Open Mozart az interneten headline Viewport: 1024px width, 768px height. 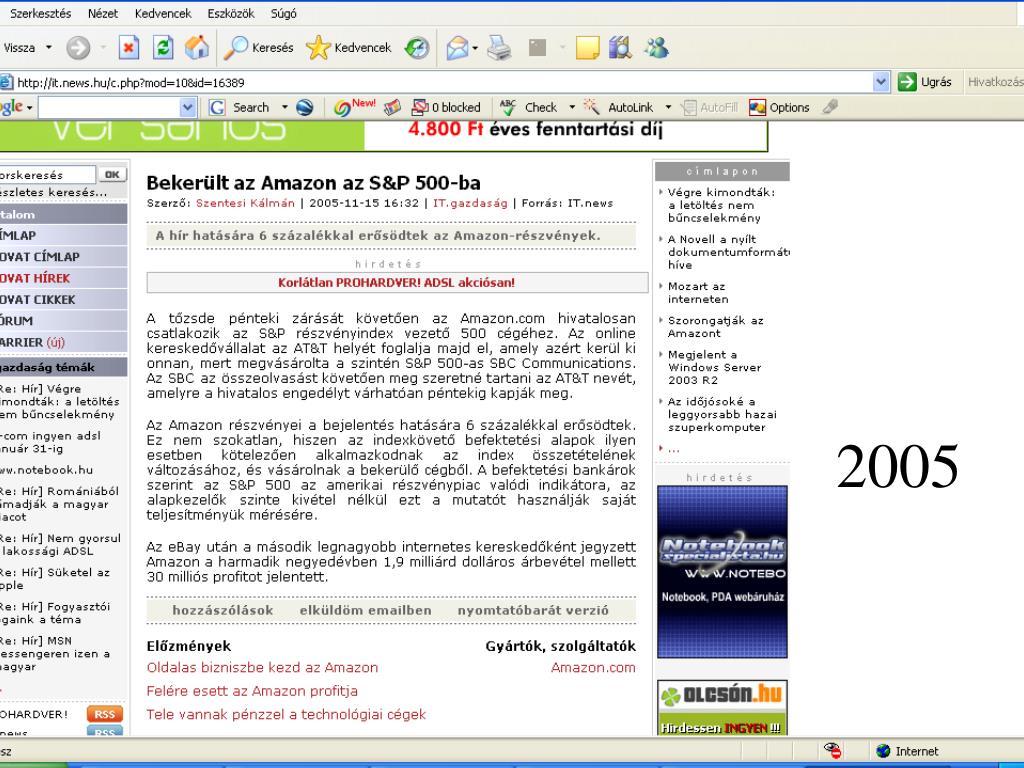click(697, 293)
